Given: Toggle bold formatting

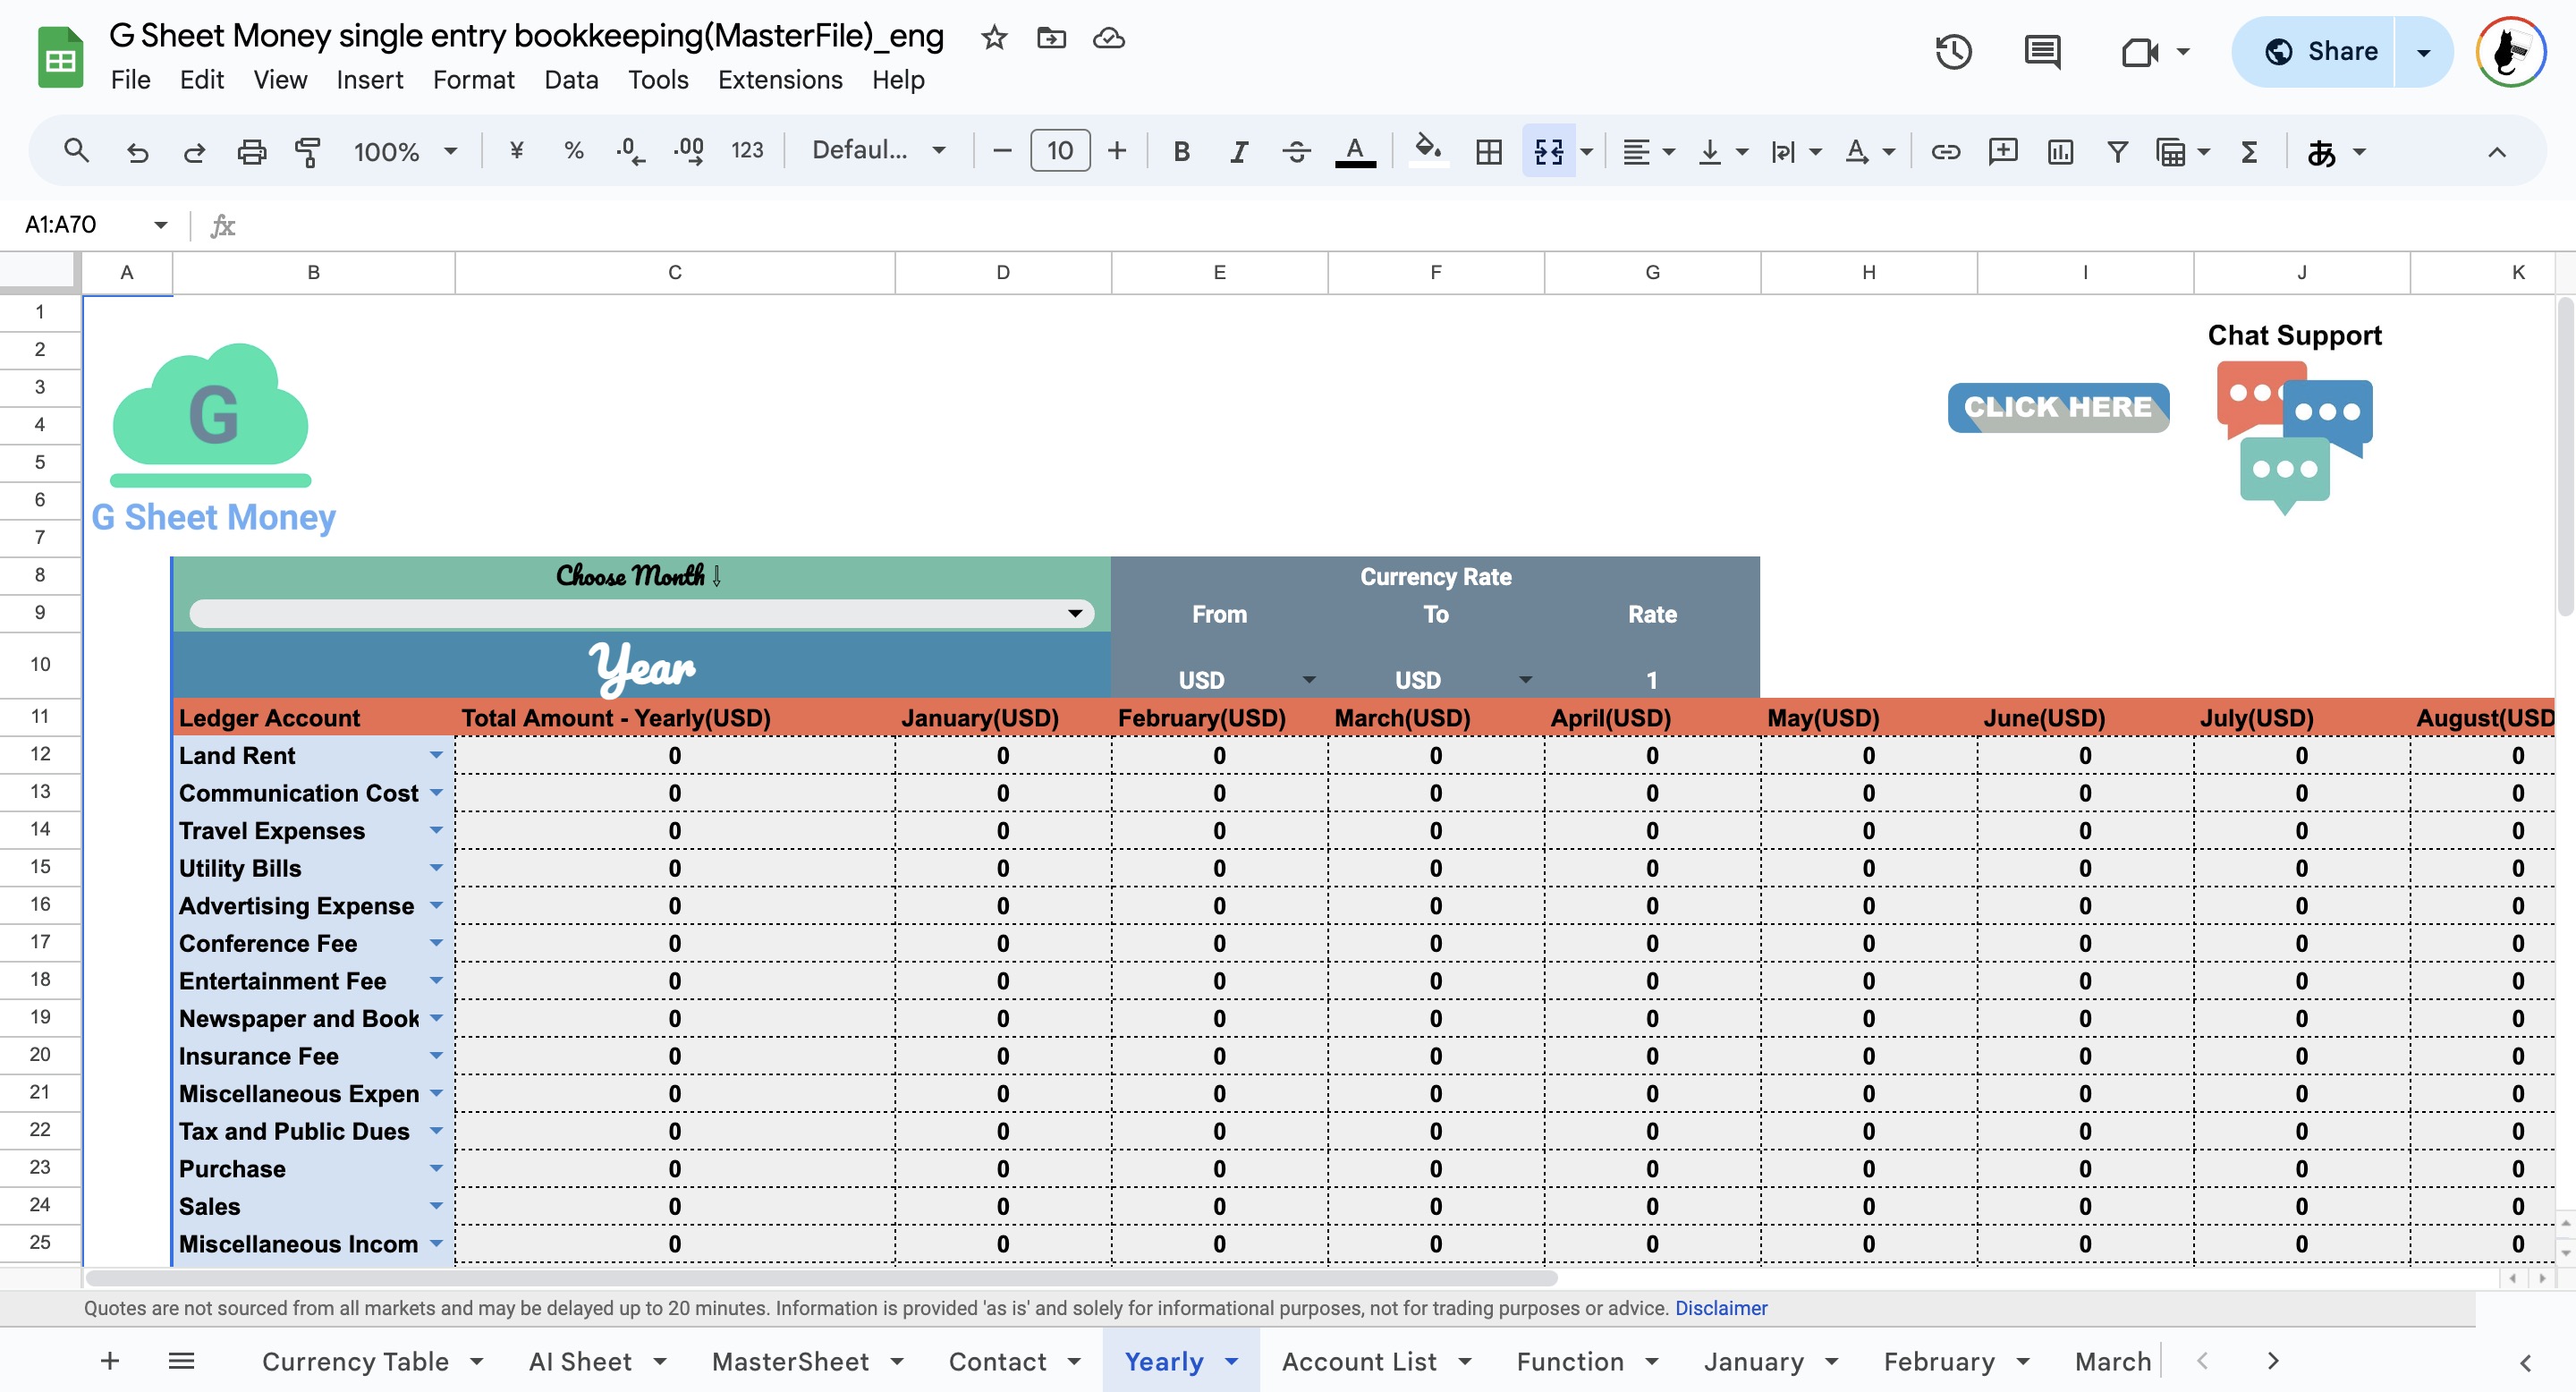Looking at the screenshot, I should click(x=1181, y=151).
